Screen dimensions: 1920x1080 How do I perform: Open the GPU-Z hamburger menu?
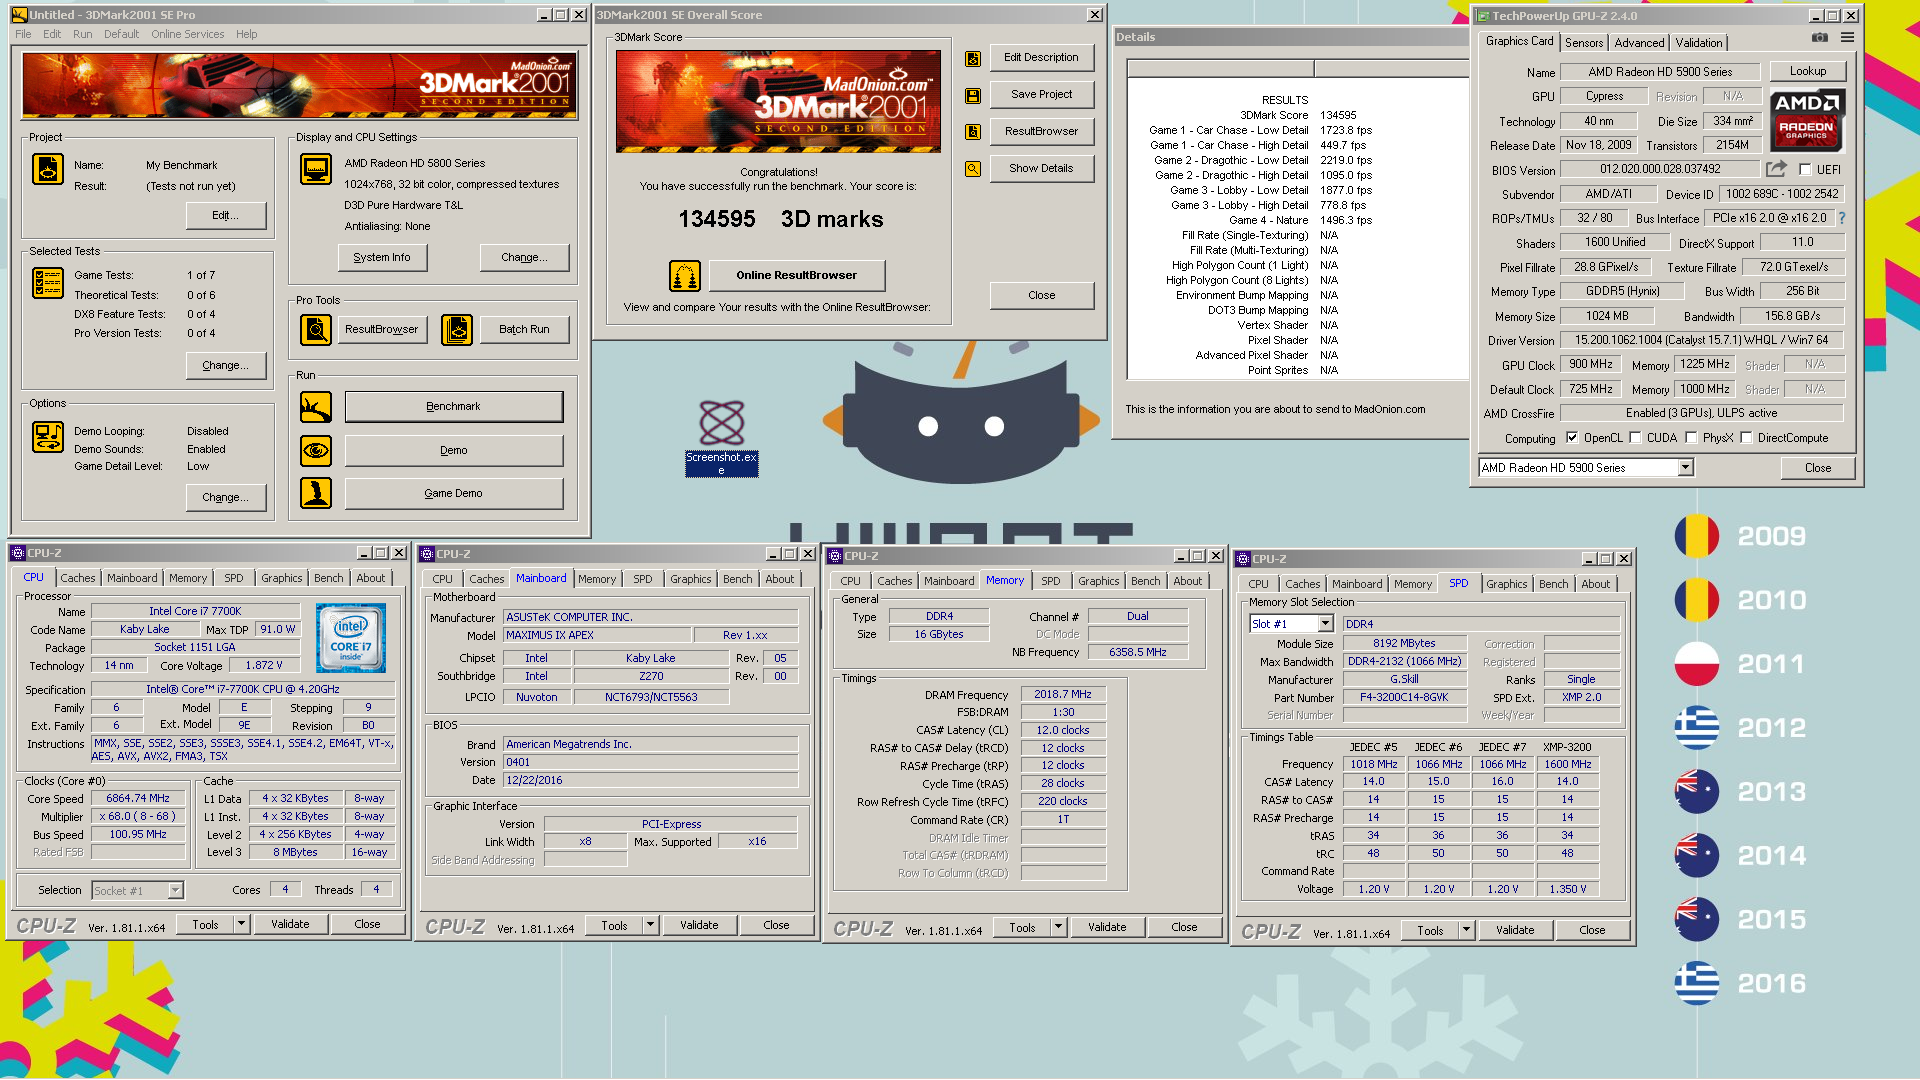[1847, 38]
